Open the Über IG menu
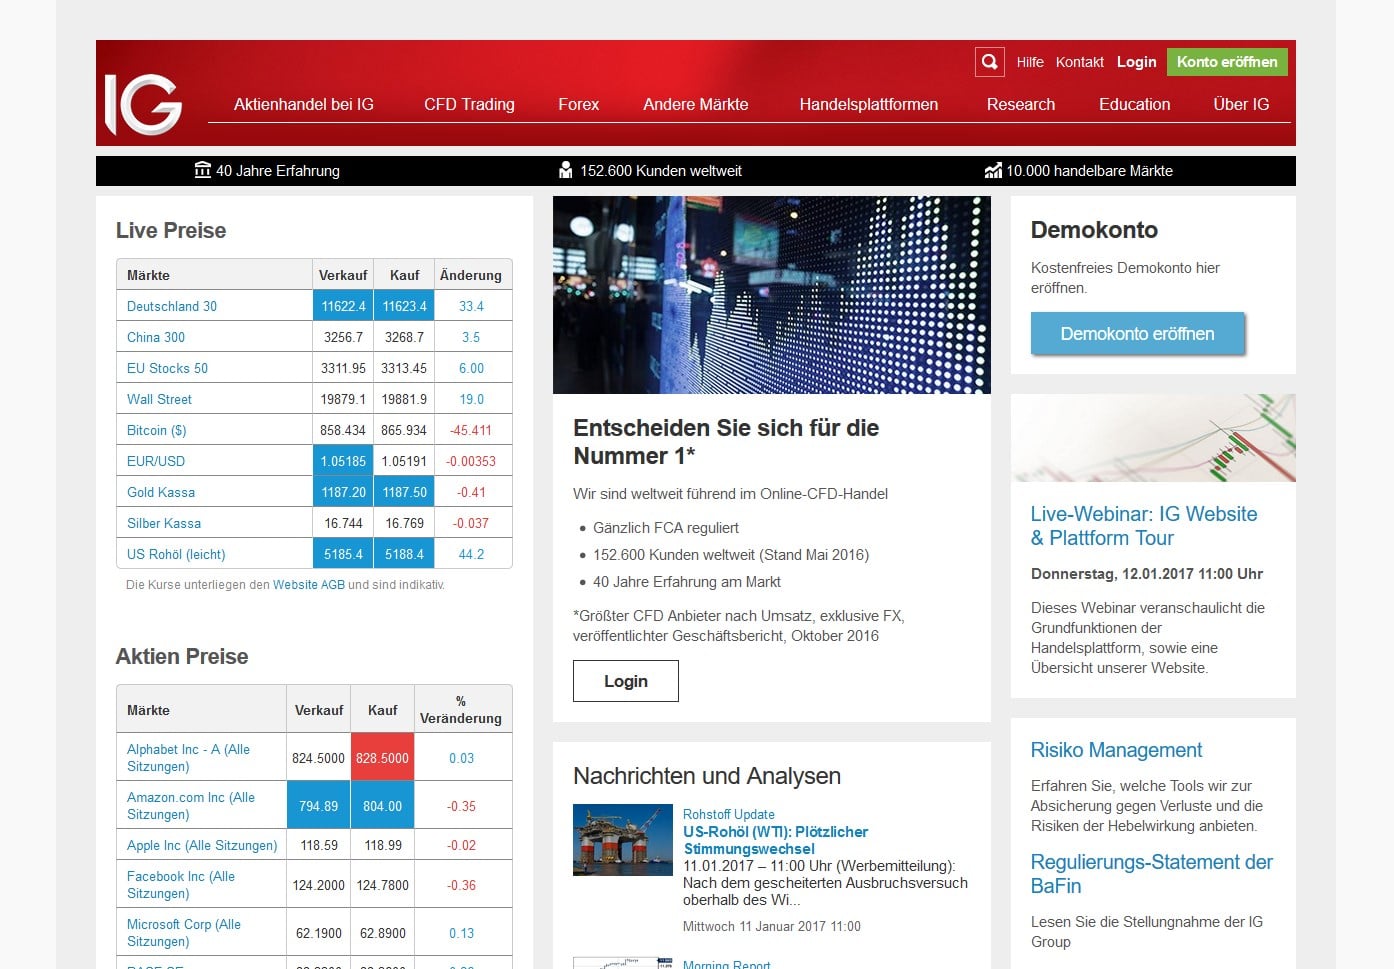Screen dimensions: 1394x969 (1241, 104)
